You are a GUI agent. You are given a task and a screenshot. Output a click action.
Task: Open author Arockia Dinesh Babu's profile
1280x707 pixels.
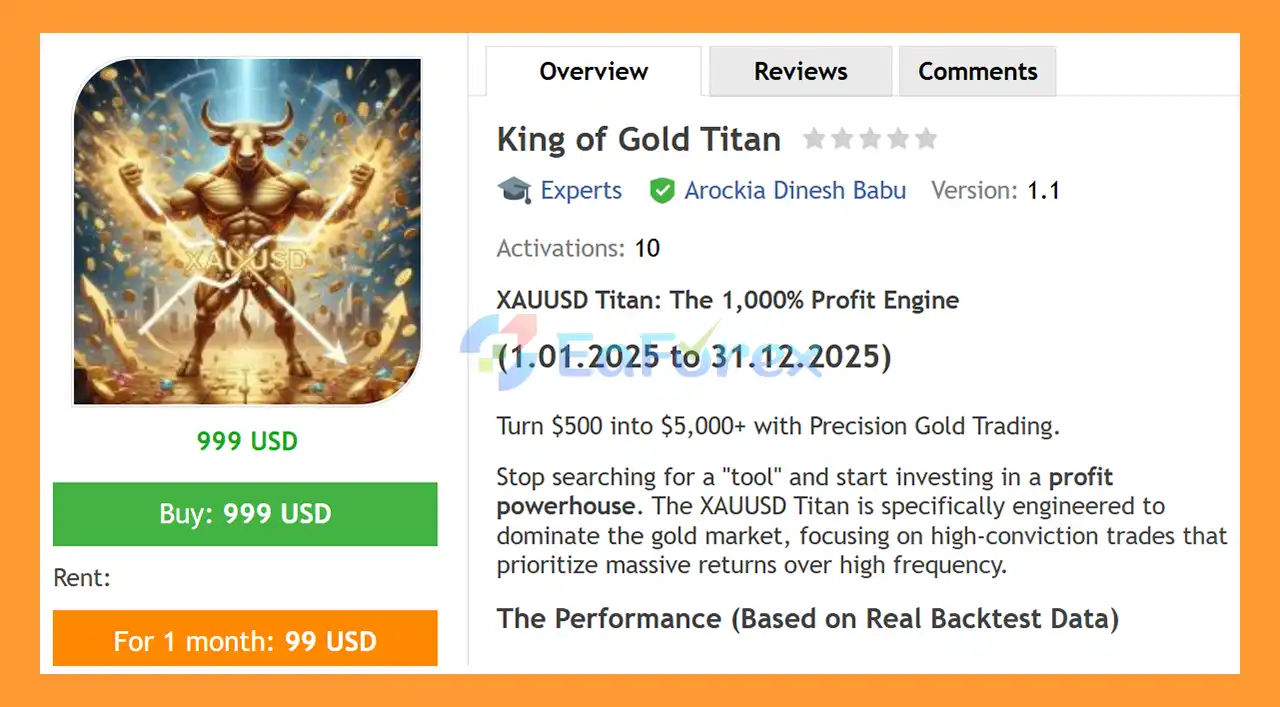point(795,190)
